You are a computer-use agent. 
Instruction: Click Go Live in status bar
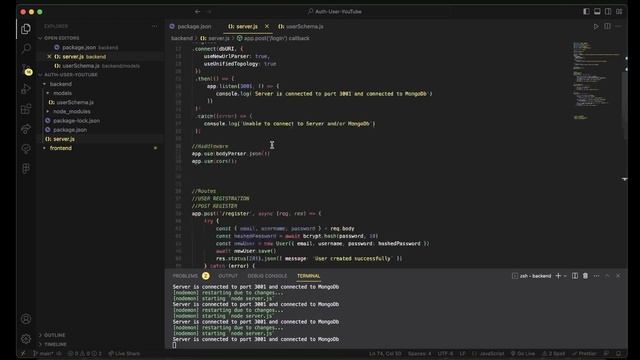pyautogui.click(x=523, y=353)
